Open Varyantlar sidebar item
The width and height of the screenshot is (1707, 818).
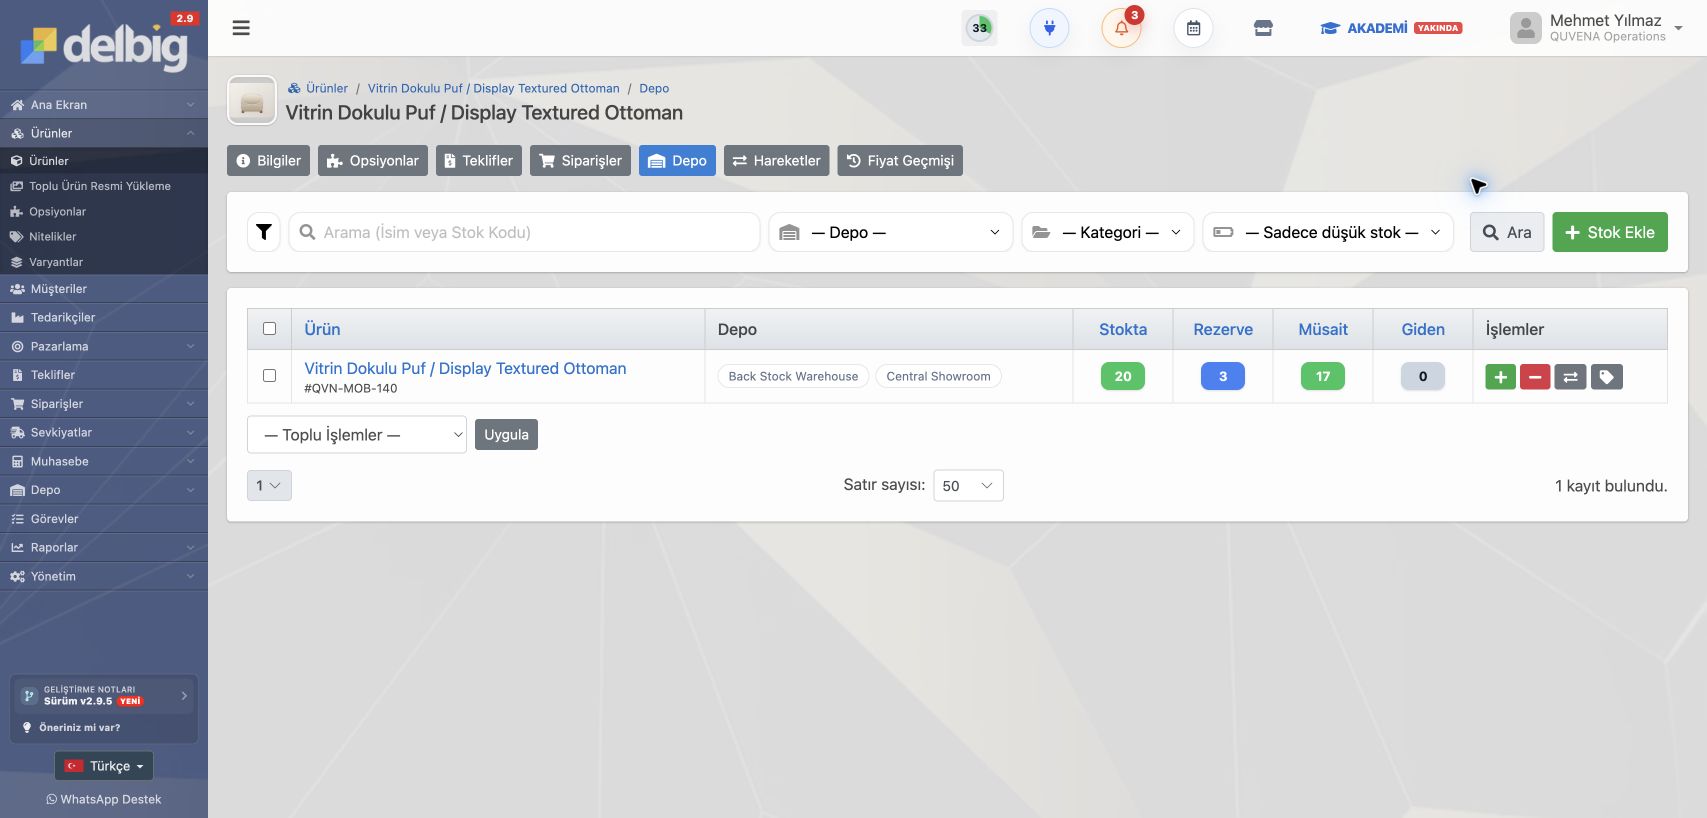(x=104, y=262)
